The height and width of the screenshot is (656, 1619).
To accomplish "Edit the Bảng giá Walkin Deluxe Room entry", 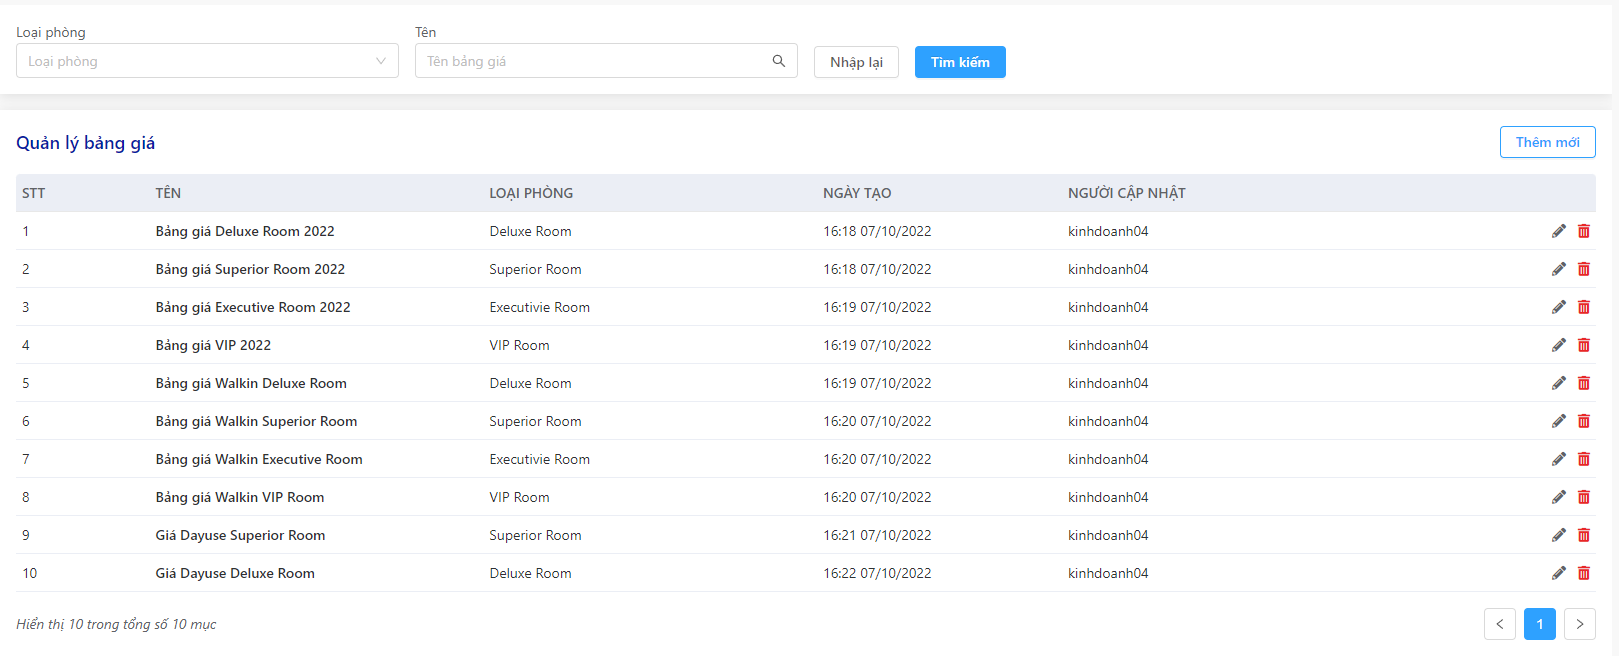I will [1559, 383].
